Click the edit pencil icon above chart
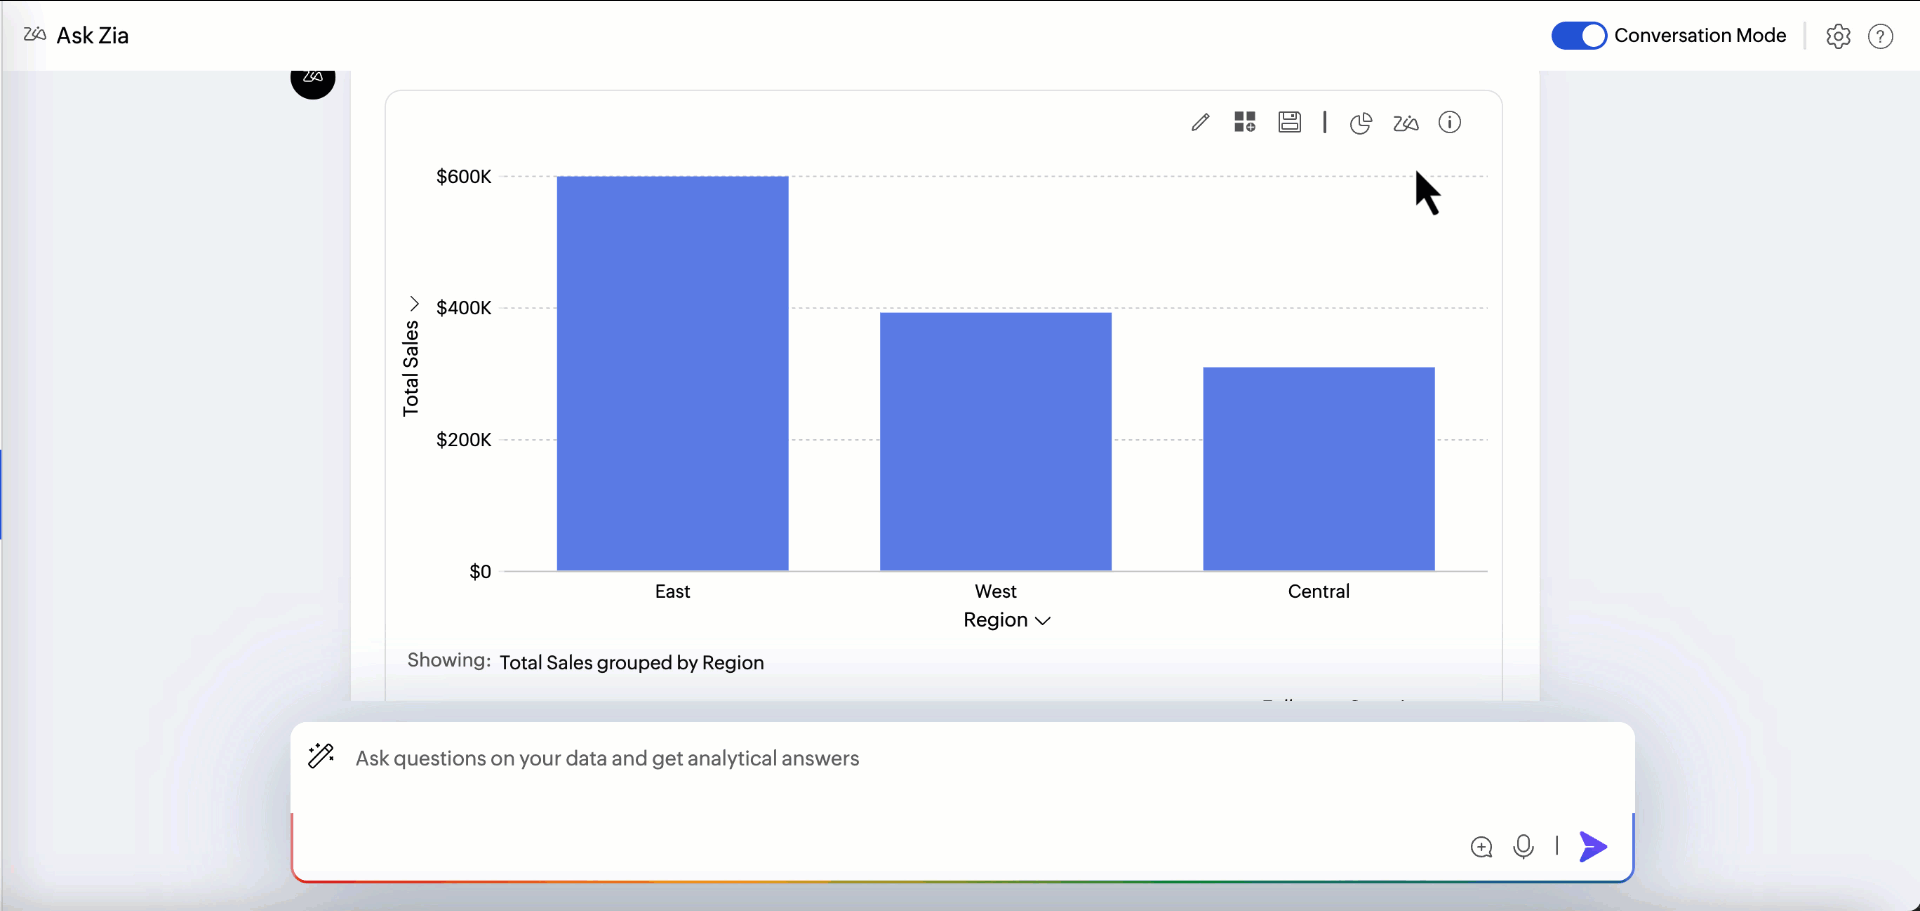The image size is (1920, 911). pyautogui.click(x=1200, y=122)
